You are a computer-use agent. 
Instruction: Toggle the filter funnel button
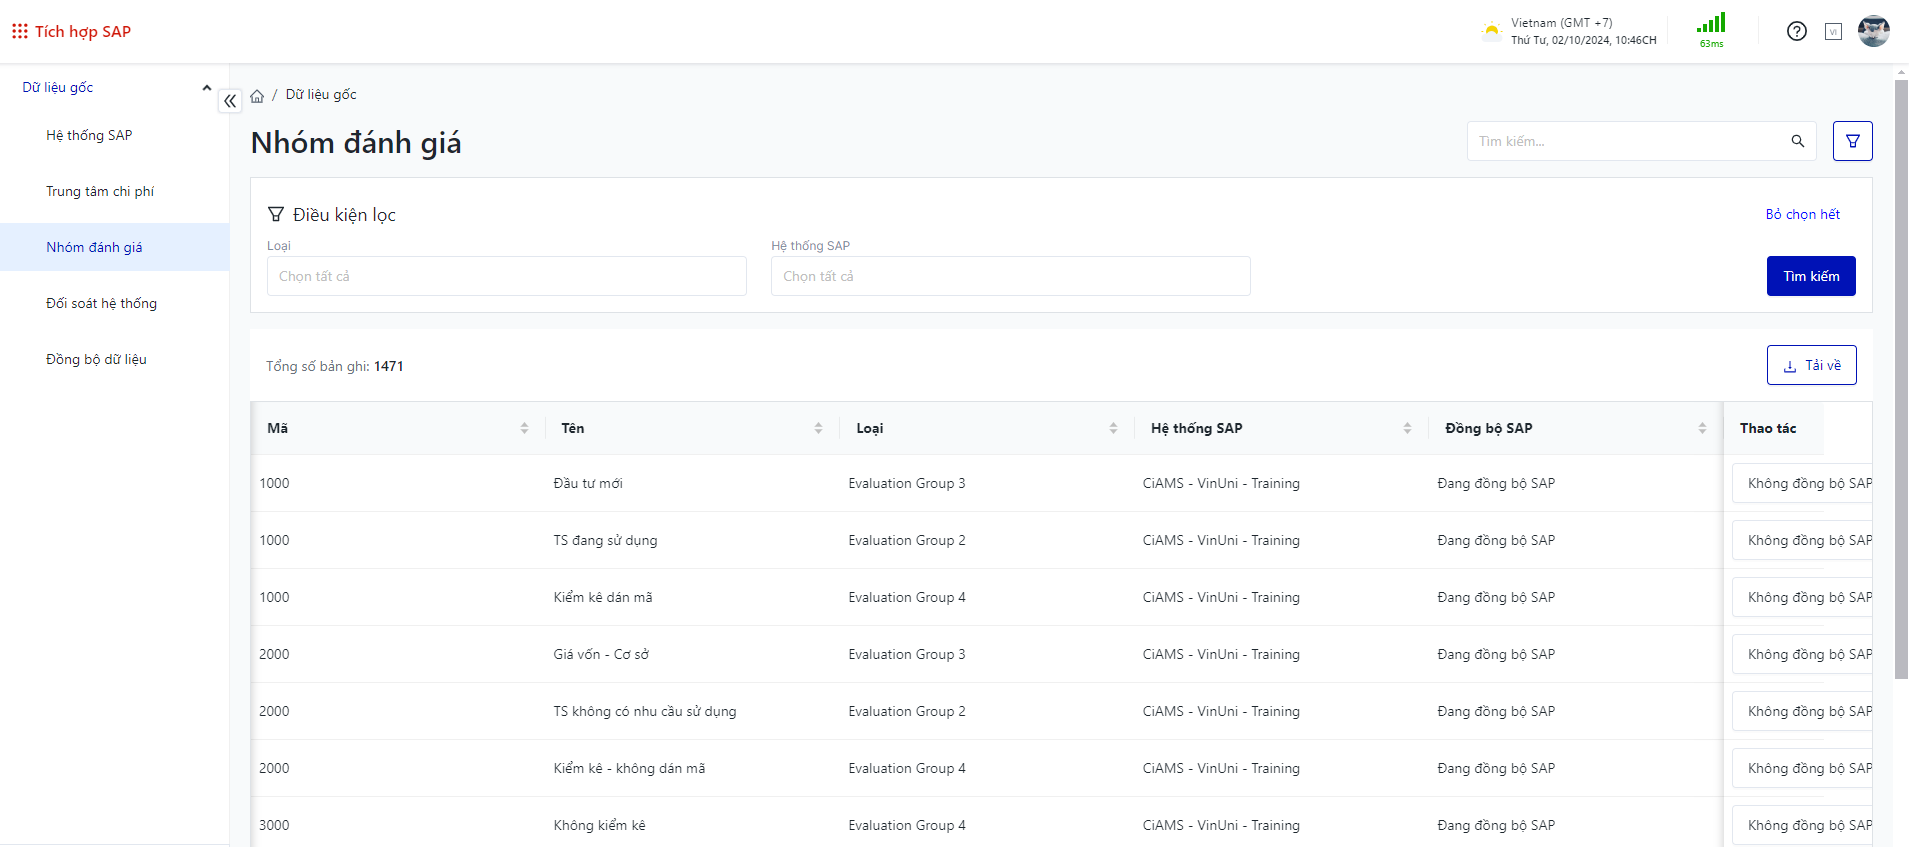pyautogui.click(x=1852, y=141)
